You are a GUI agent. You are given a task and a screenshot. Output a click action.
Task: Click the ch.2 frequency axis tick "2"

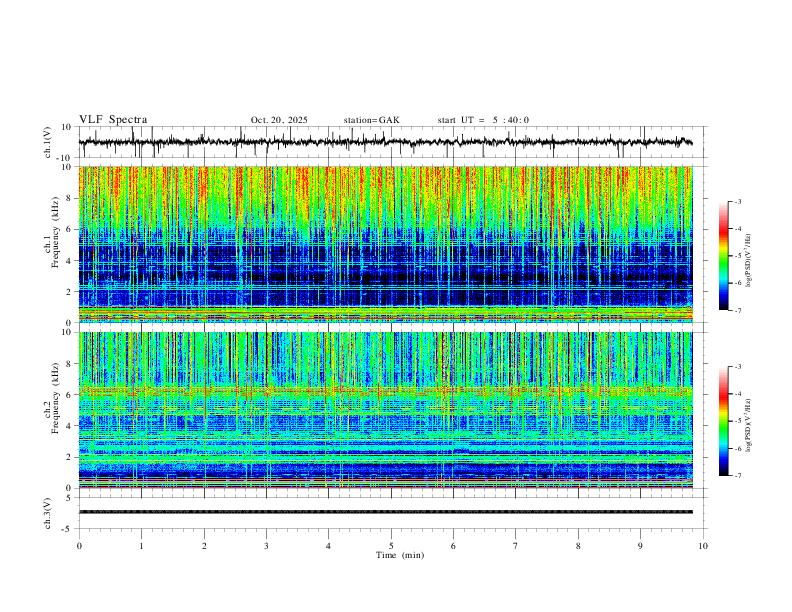(x=70, y=457)
